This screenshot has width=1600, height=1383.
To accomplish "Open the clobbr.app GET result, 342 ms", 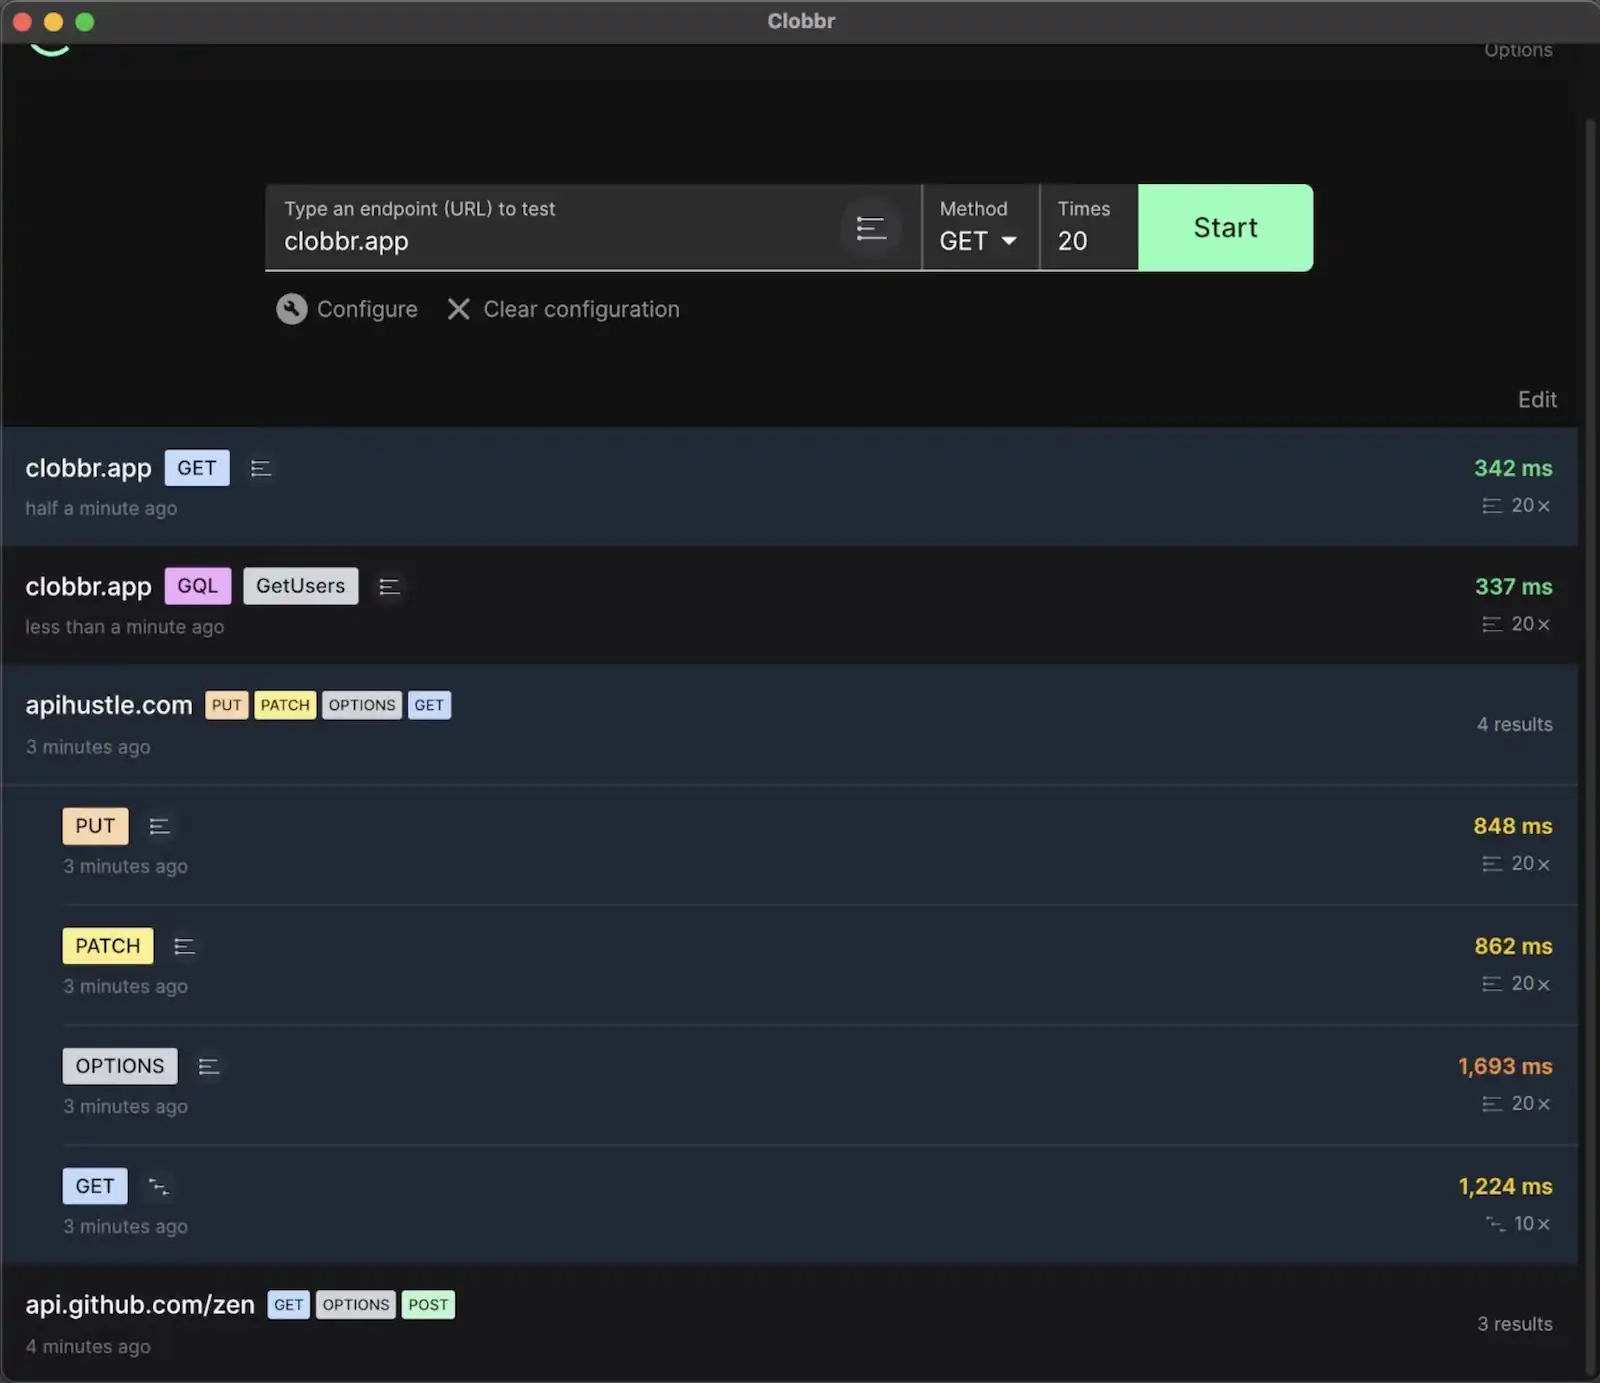I will pyautogui.click(x=800, y=487).
